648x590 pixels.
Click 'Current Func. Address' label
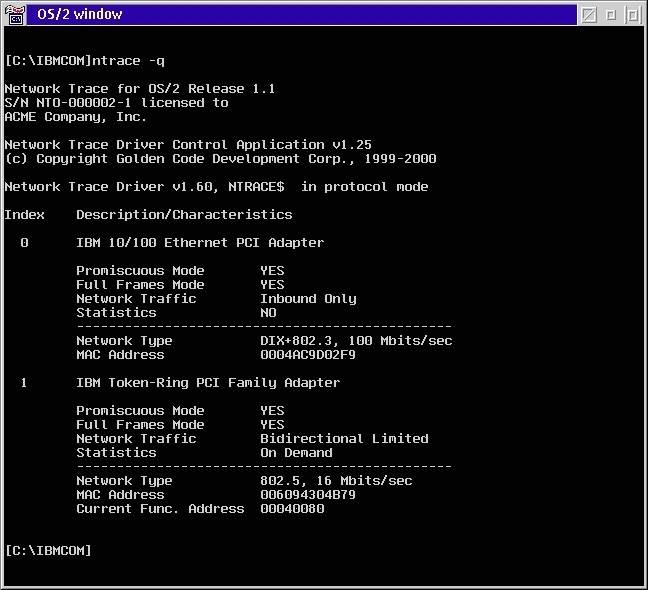[160, 509]
